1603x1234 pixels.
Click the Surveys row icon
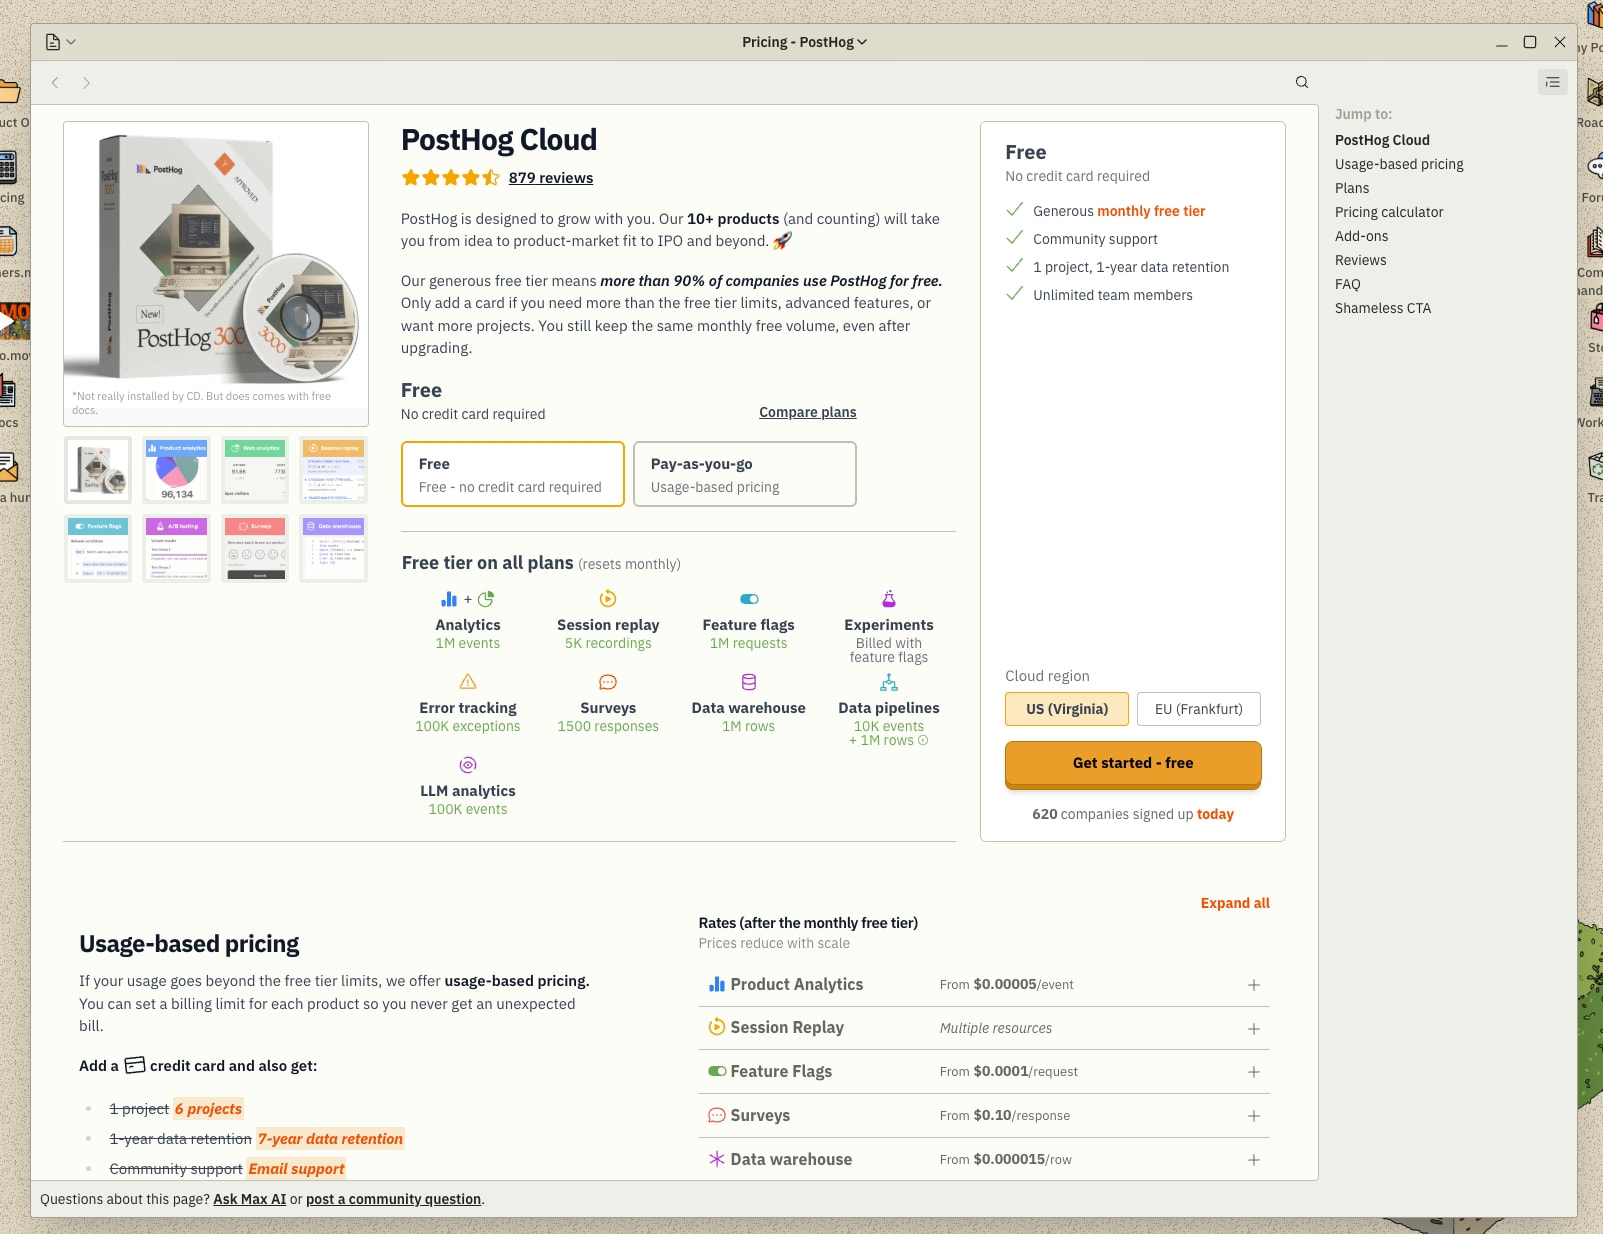tap(717, 1115)
